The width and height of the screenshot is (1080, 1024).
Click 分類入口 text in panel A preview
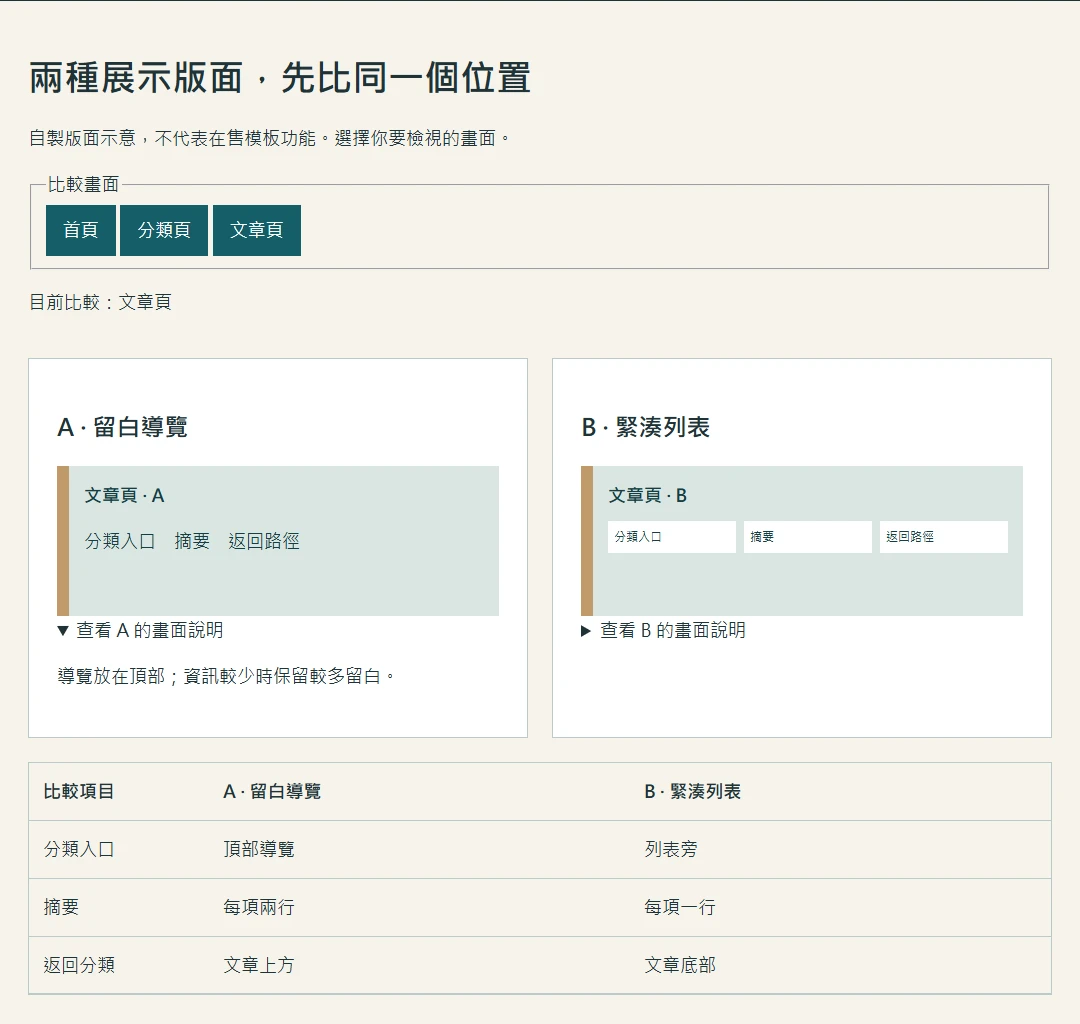120,541
